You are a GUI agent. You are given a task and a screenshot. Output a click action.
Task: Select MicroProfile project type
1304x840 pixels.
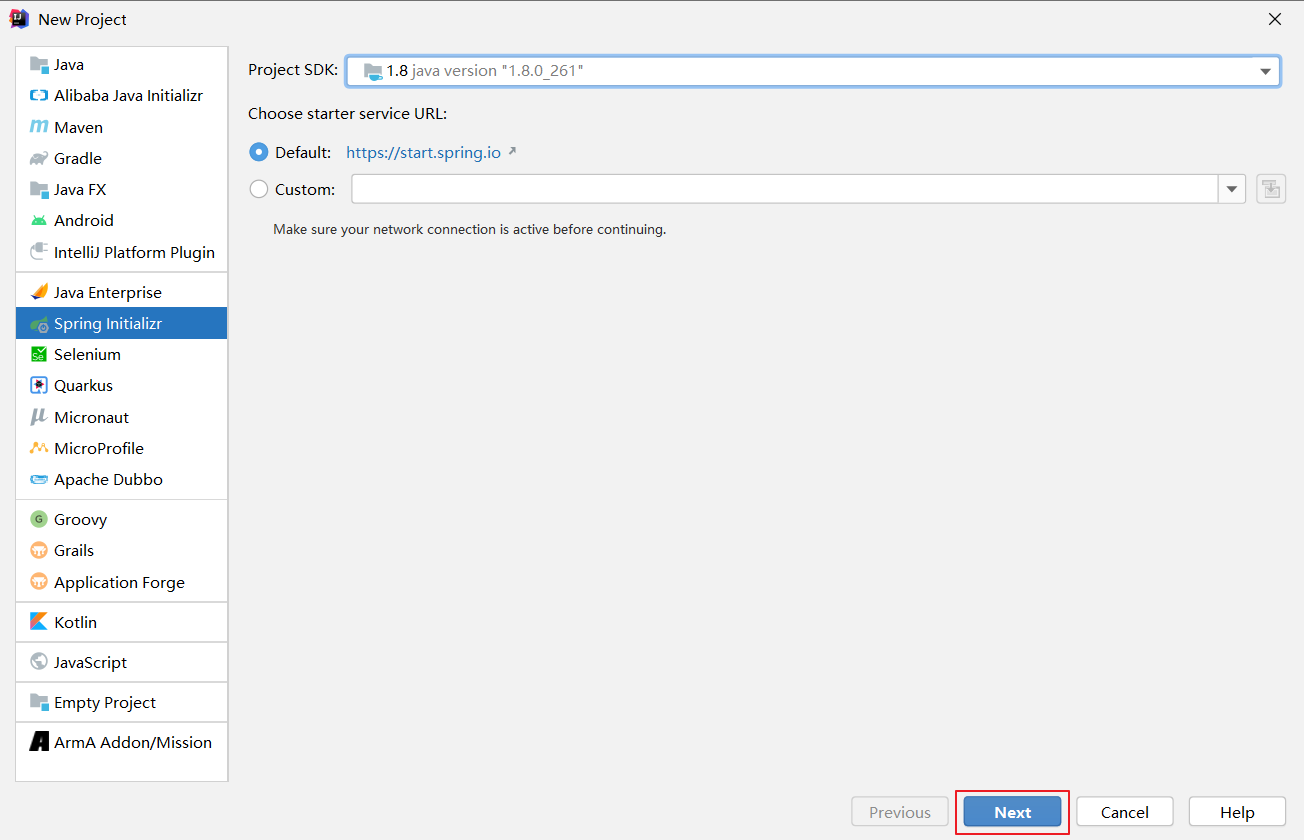[x=122, y=448]
